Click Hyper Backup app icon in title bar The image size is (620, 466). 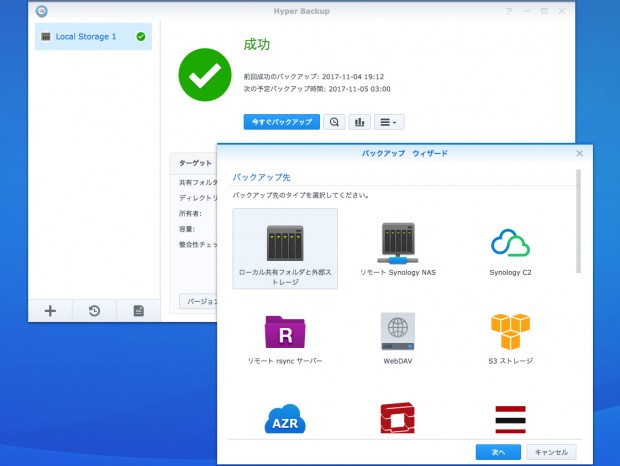[42, 11]
